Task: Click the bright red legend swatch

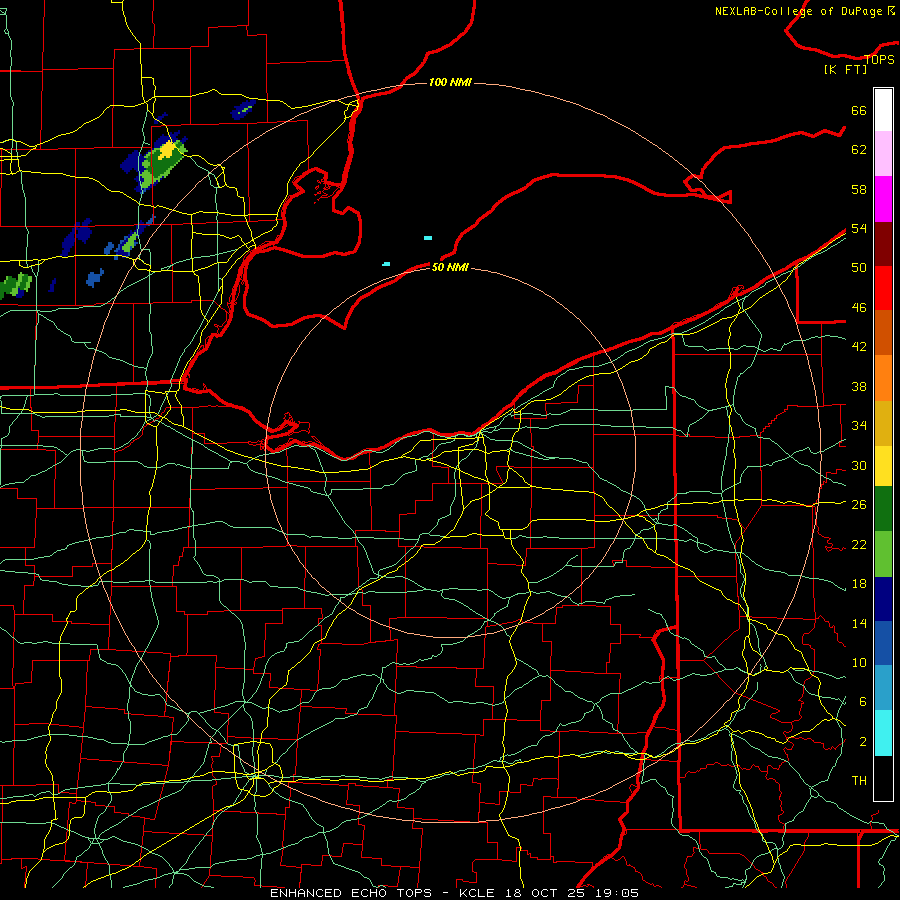Action: point(883,288)
